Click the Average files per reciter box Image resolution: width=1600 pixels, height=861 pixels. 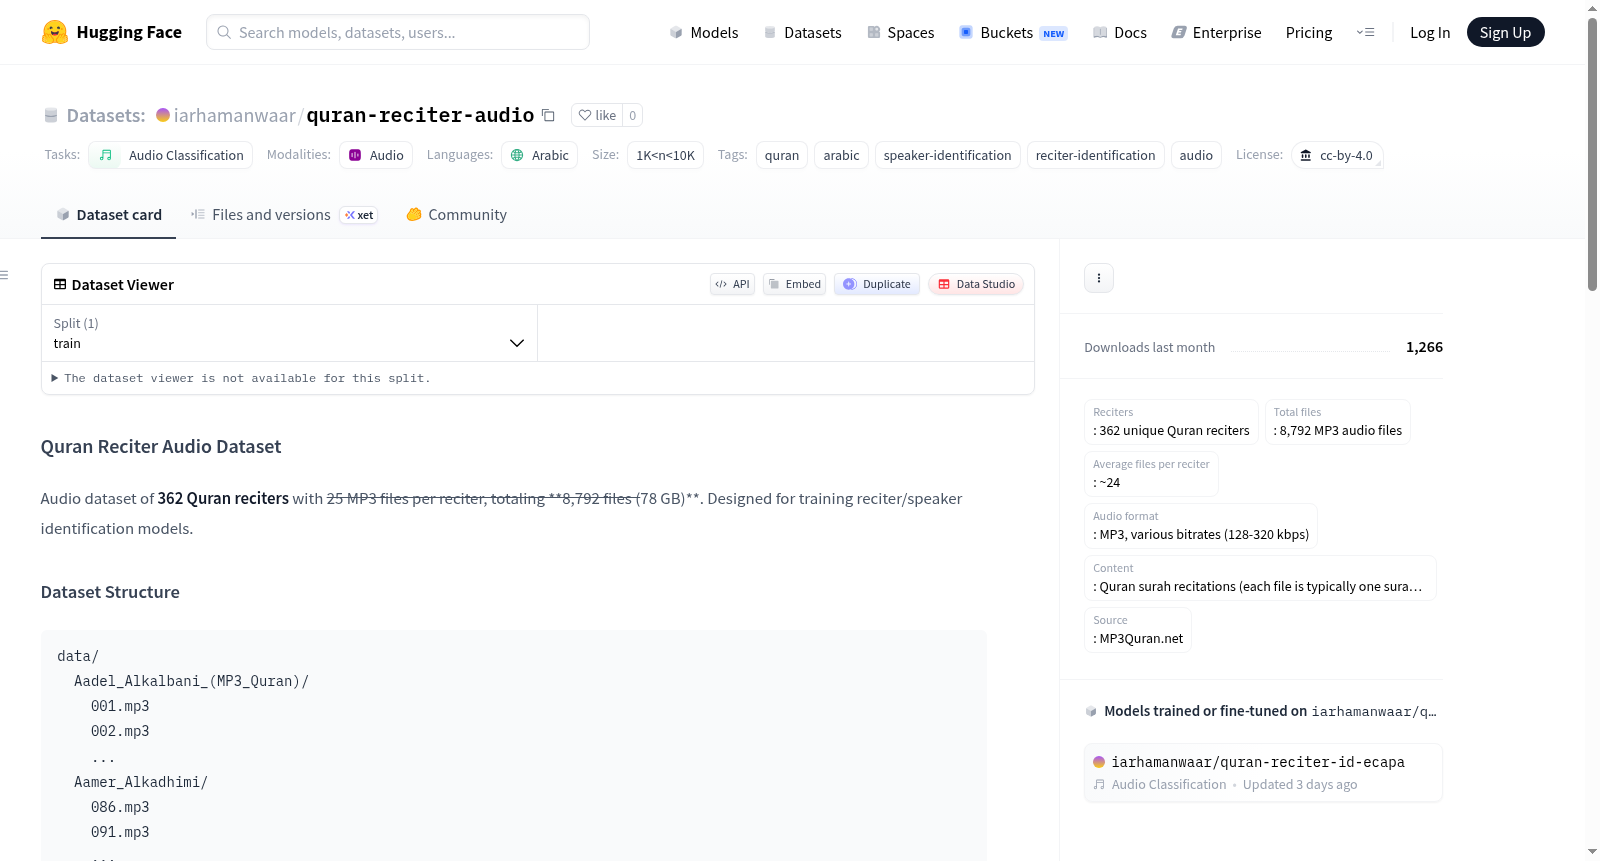[x=1151, y=474]
